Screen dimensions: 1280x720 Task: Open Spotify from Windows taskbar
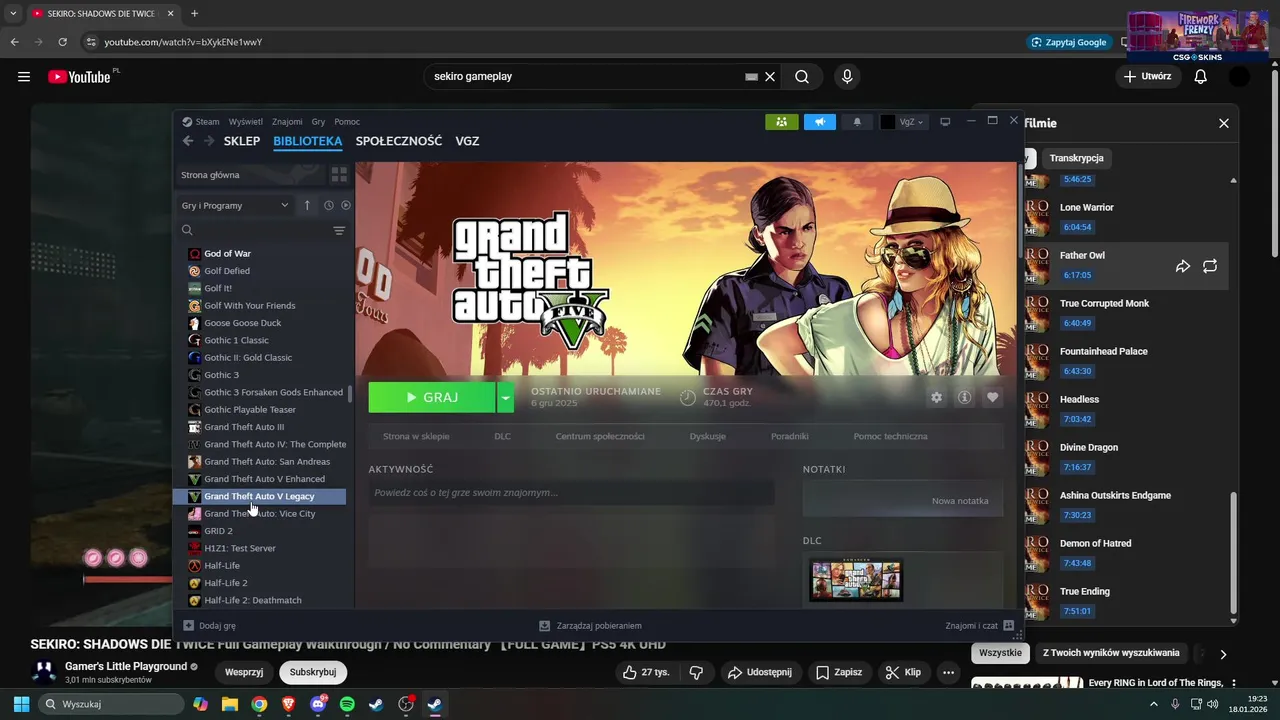coord(347,704)
